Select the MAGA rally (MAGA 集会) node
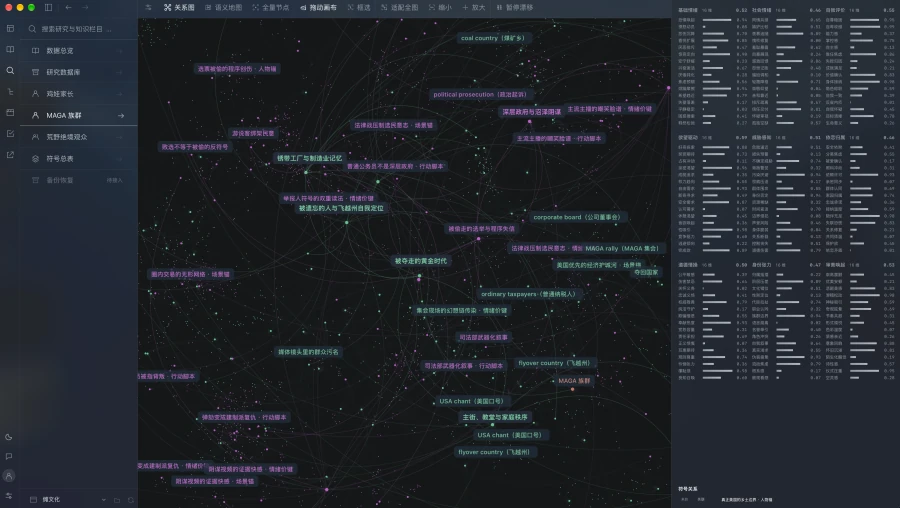This screenshot has width=900, height=508. (x=622, y=249)
